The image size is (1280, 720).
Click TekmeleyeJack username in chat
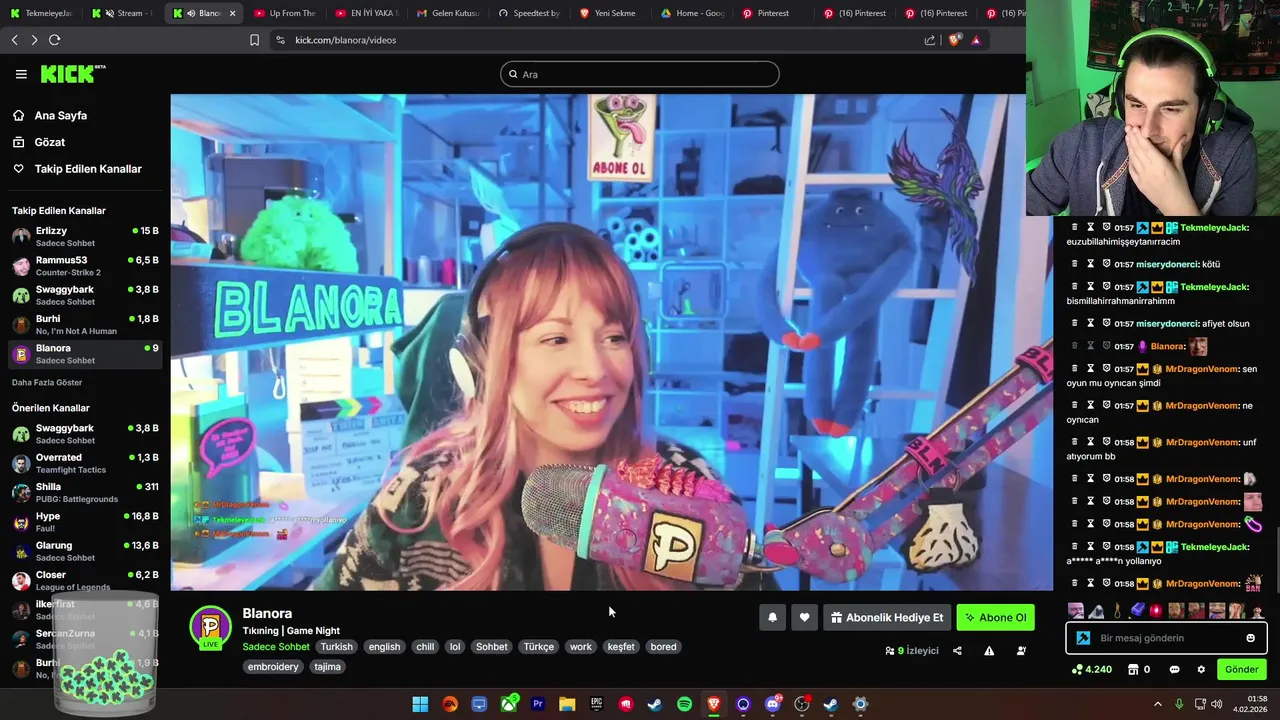pos(1214,228)
